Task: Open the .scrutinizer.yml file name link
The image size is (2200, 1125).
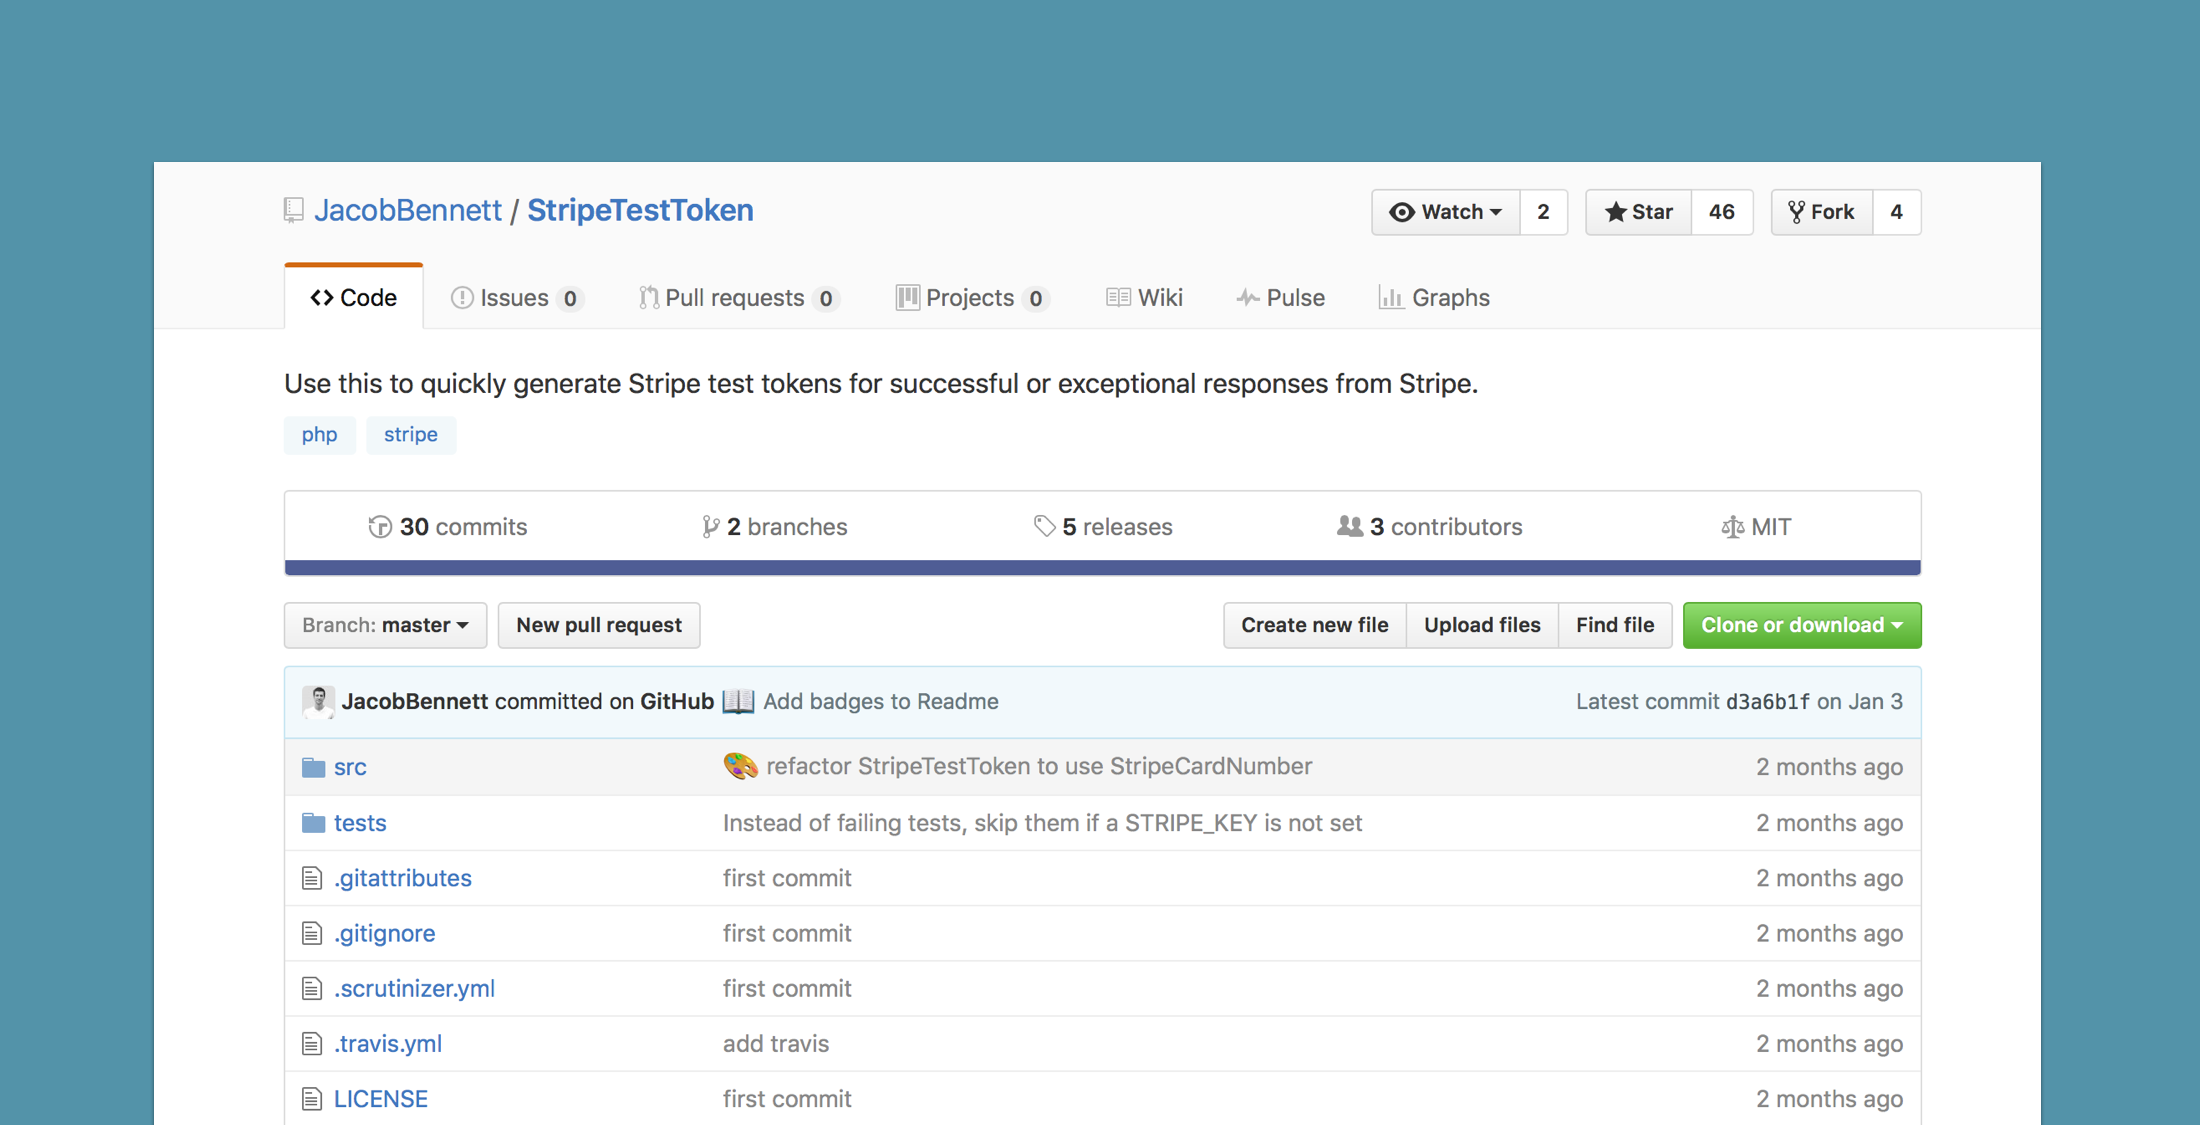Action: coord(414,988)
